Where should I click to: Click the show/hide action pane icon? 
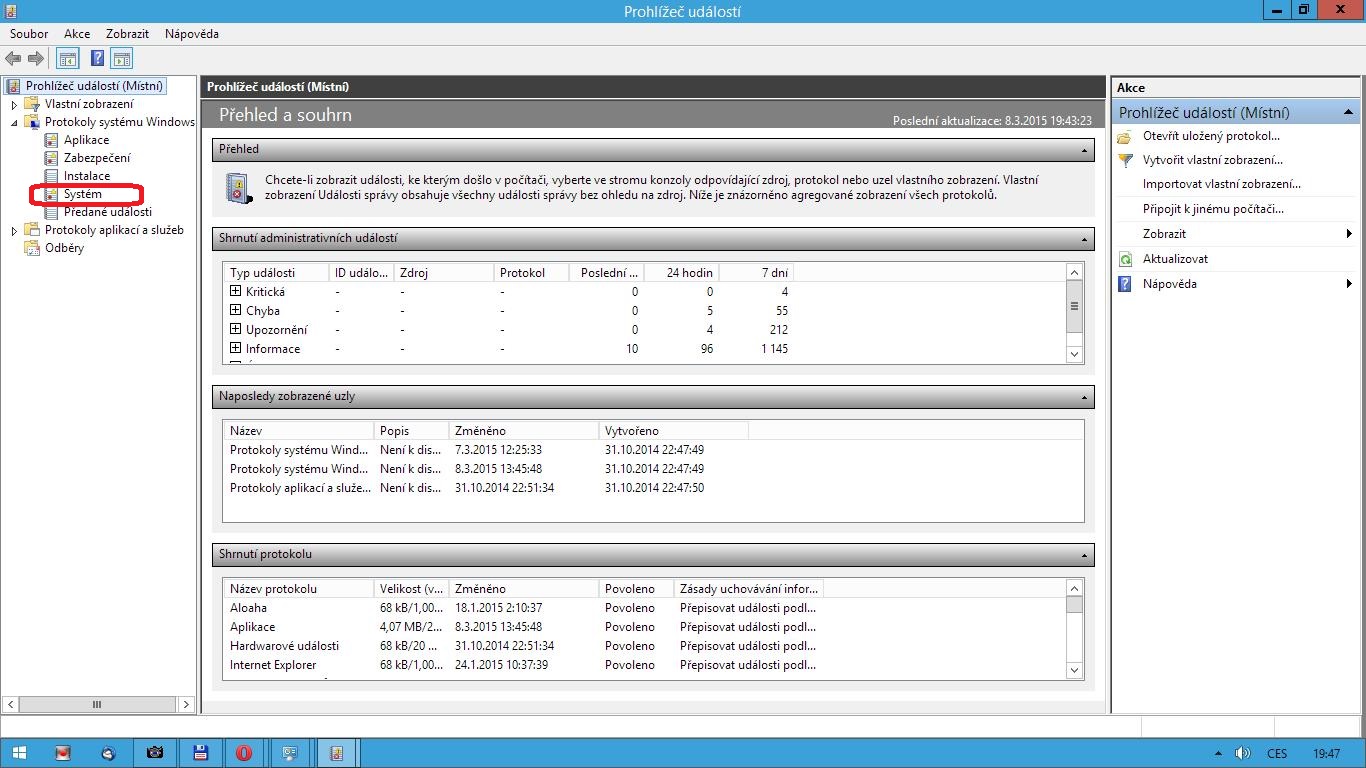[122, 59]
